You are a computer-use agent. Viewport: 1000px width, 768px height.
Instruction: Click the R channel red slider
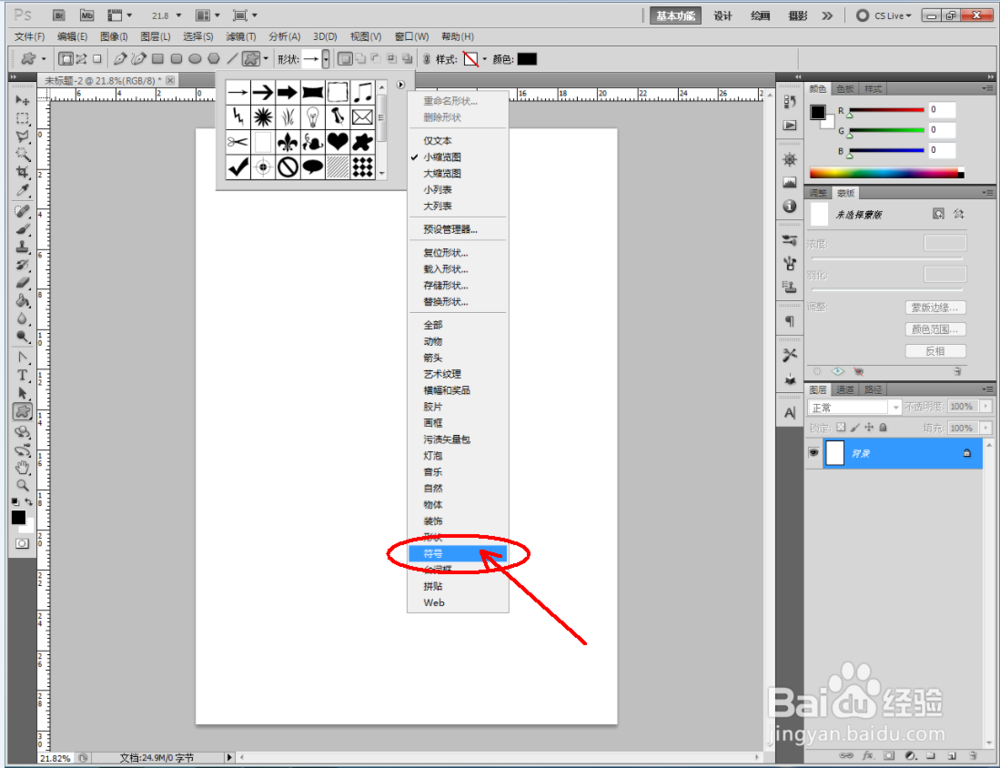click(x=886, y=110)
